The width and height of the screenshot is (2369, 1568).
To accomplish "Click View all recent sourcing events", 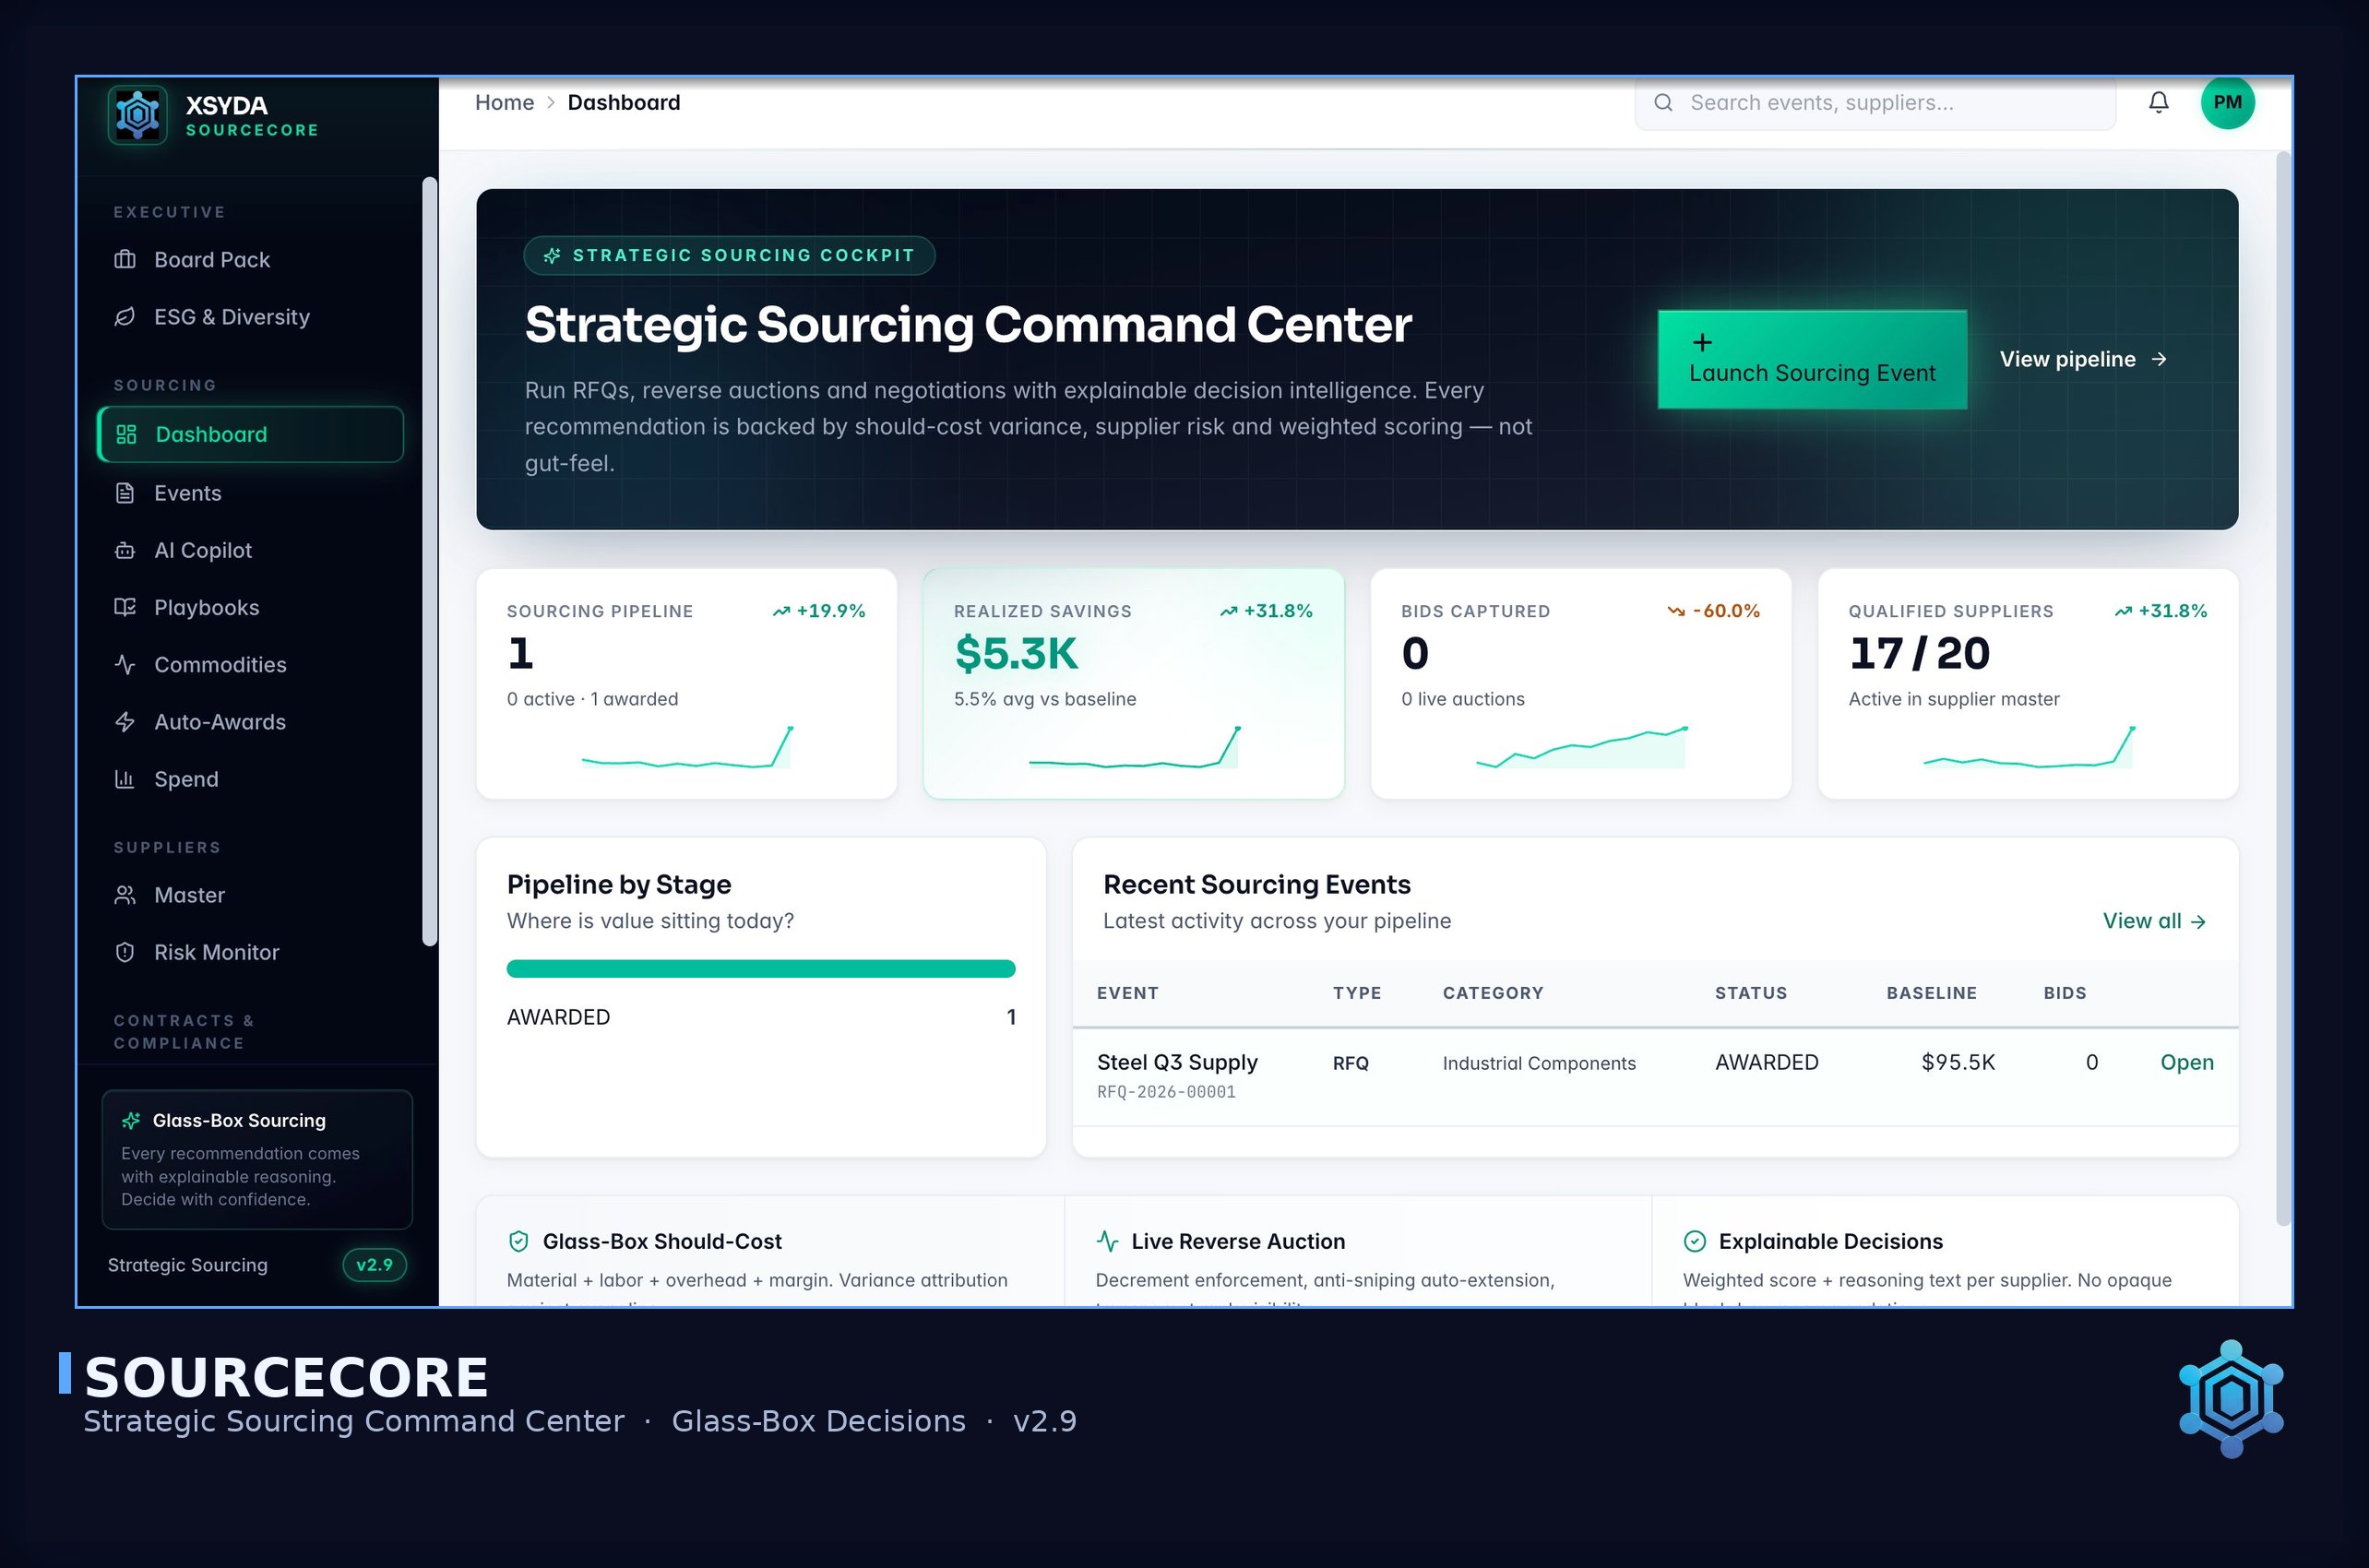I will click(2154, 921).
